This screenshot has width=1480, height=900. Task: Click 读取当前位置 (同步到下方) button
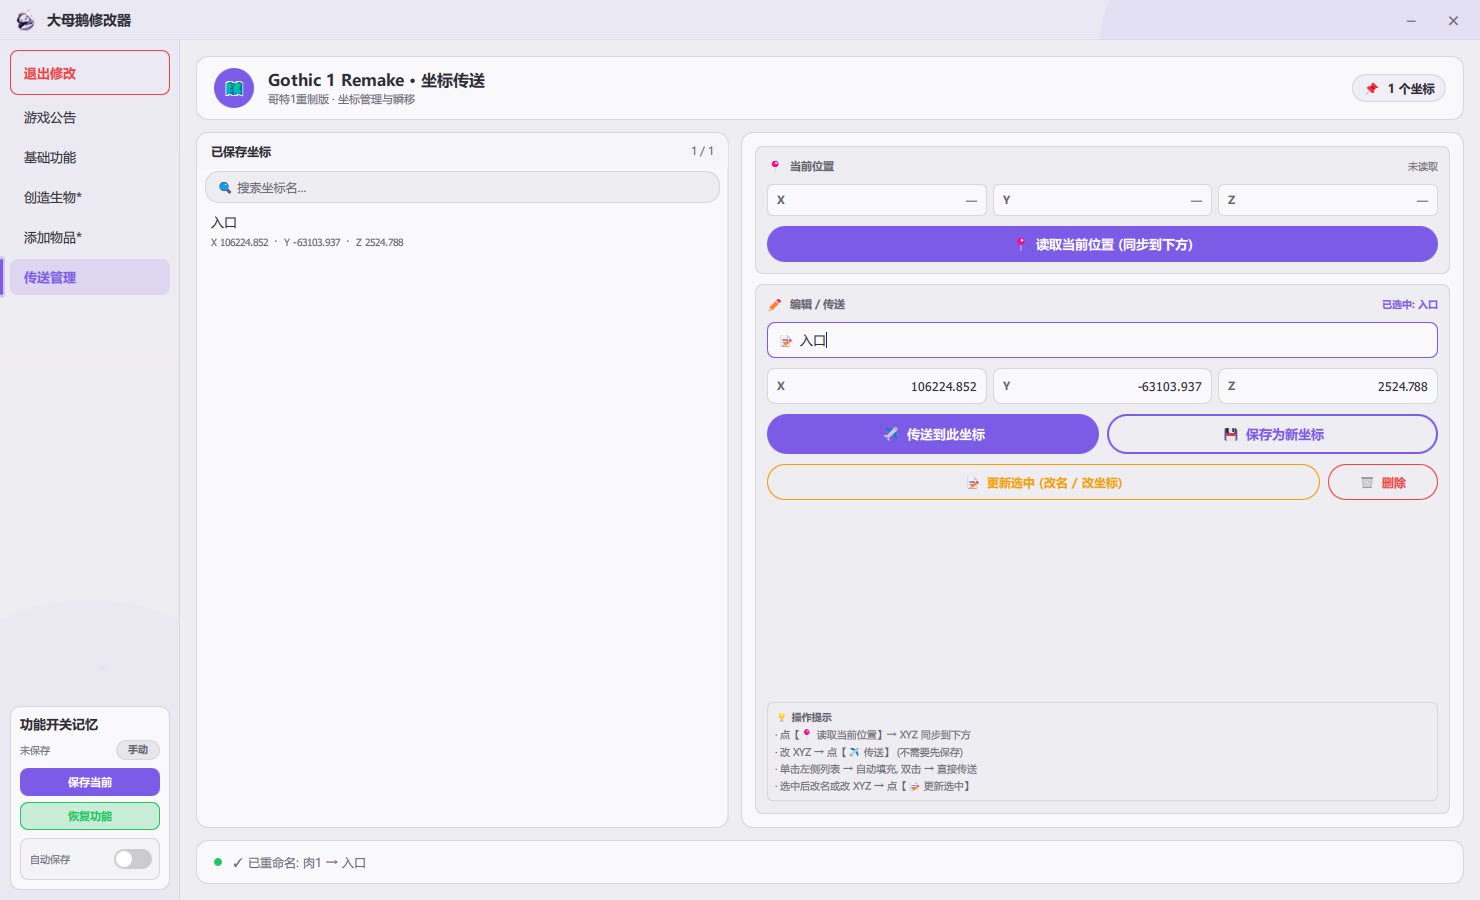click(x=1102, y=244)
